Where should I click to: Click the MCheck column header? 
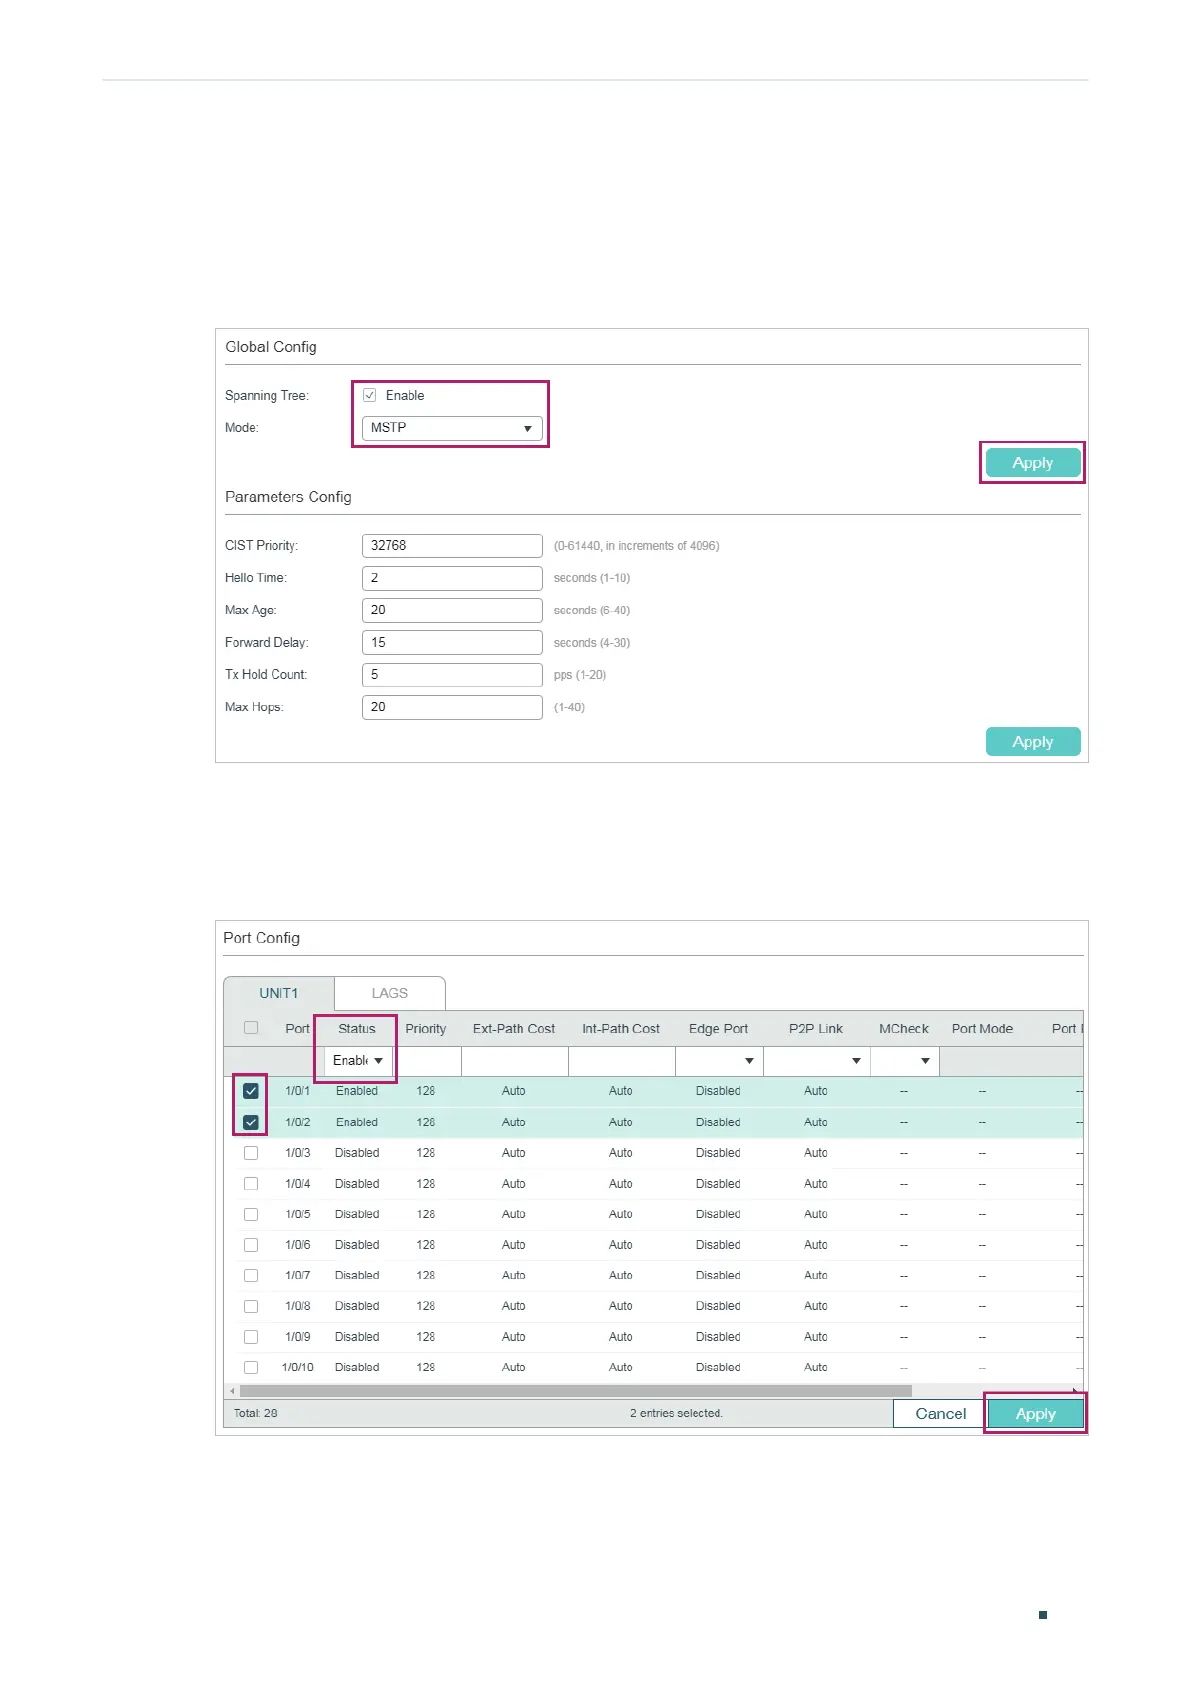click(904, 1028)
